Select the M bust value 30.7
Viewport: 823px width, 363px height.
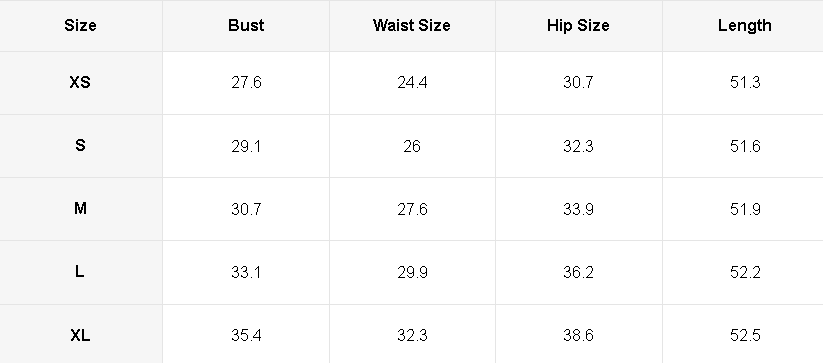(x=246, y=209)
